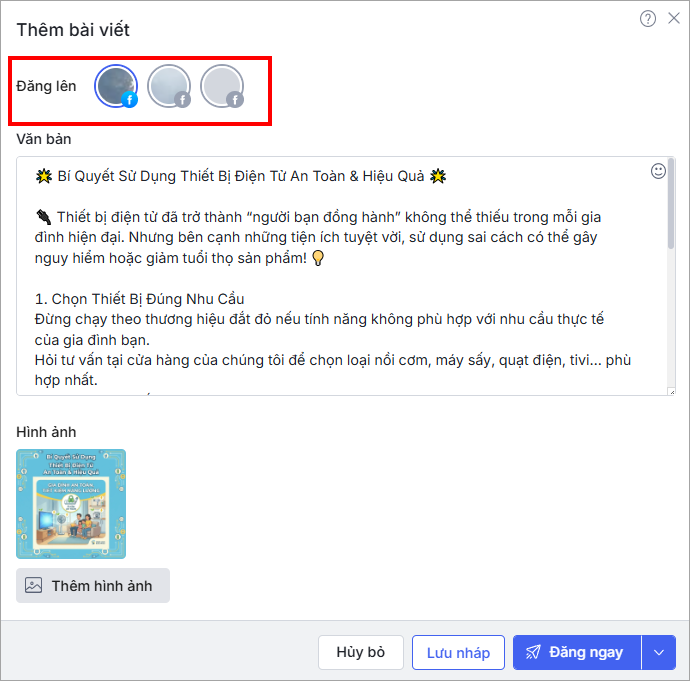Click the paper plane icon on Đăng ngay

pyautogui.click(x=533, y=652)
